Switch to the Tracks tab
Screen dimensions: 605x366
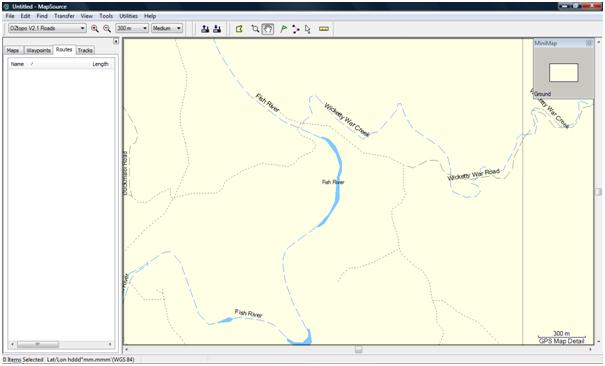tap(85, 50)
